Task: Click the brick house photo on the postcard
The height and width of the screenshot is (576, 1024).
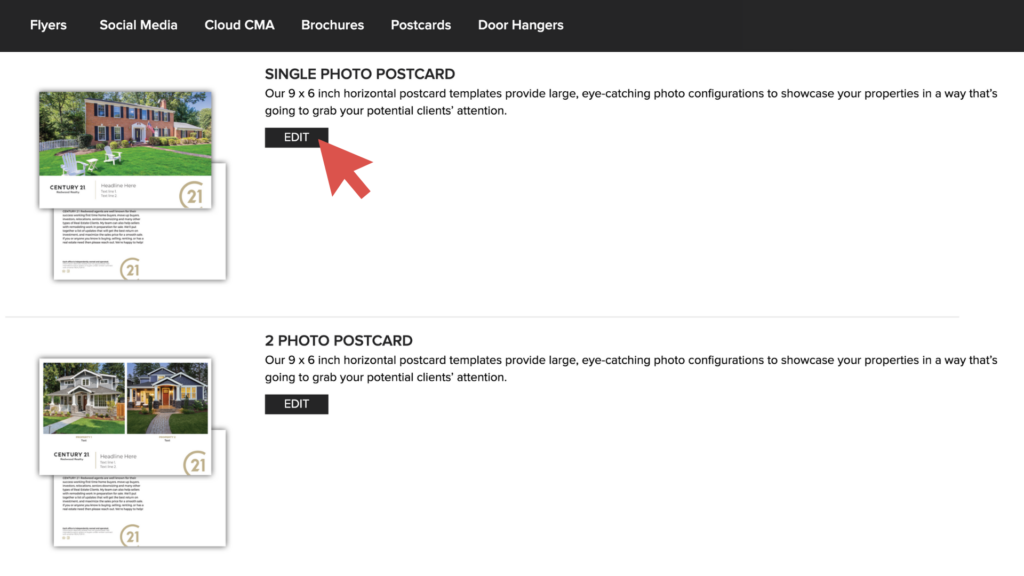Action: [125, 133]
